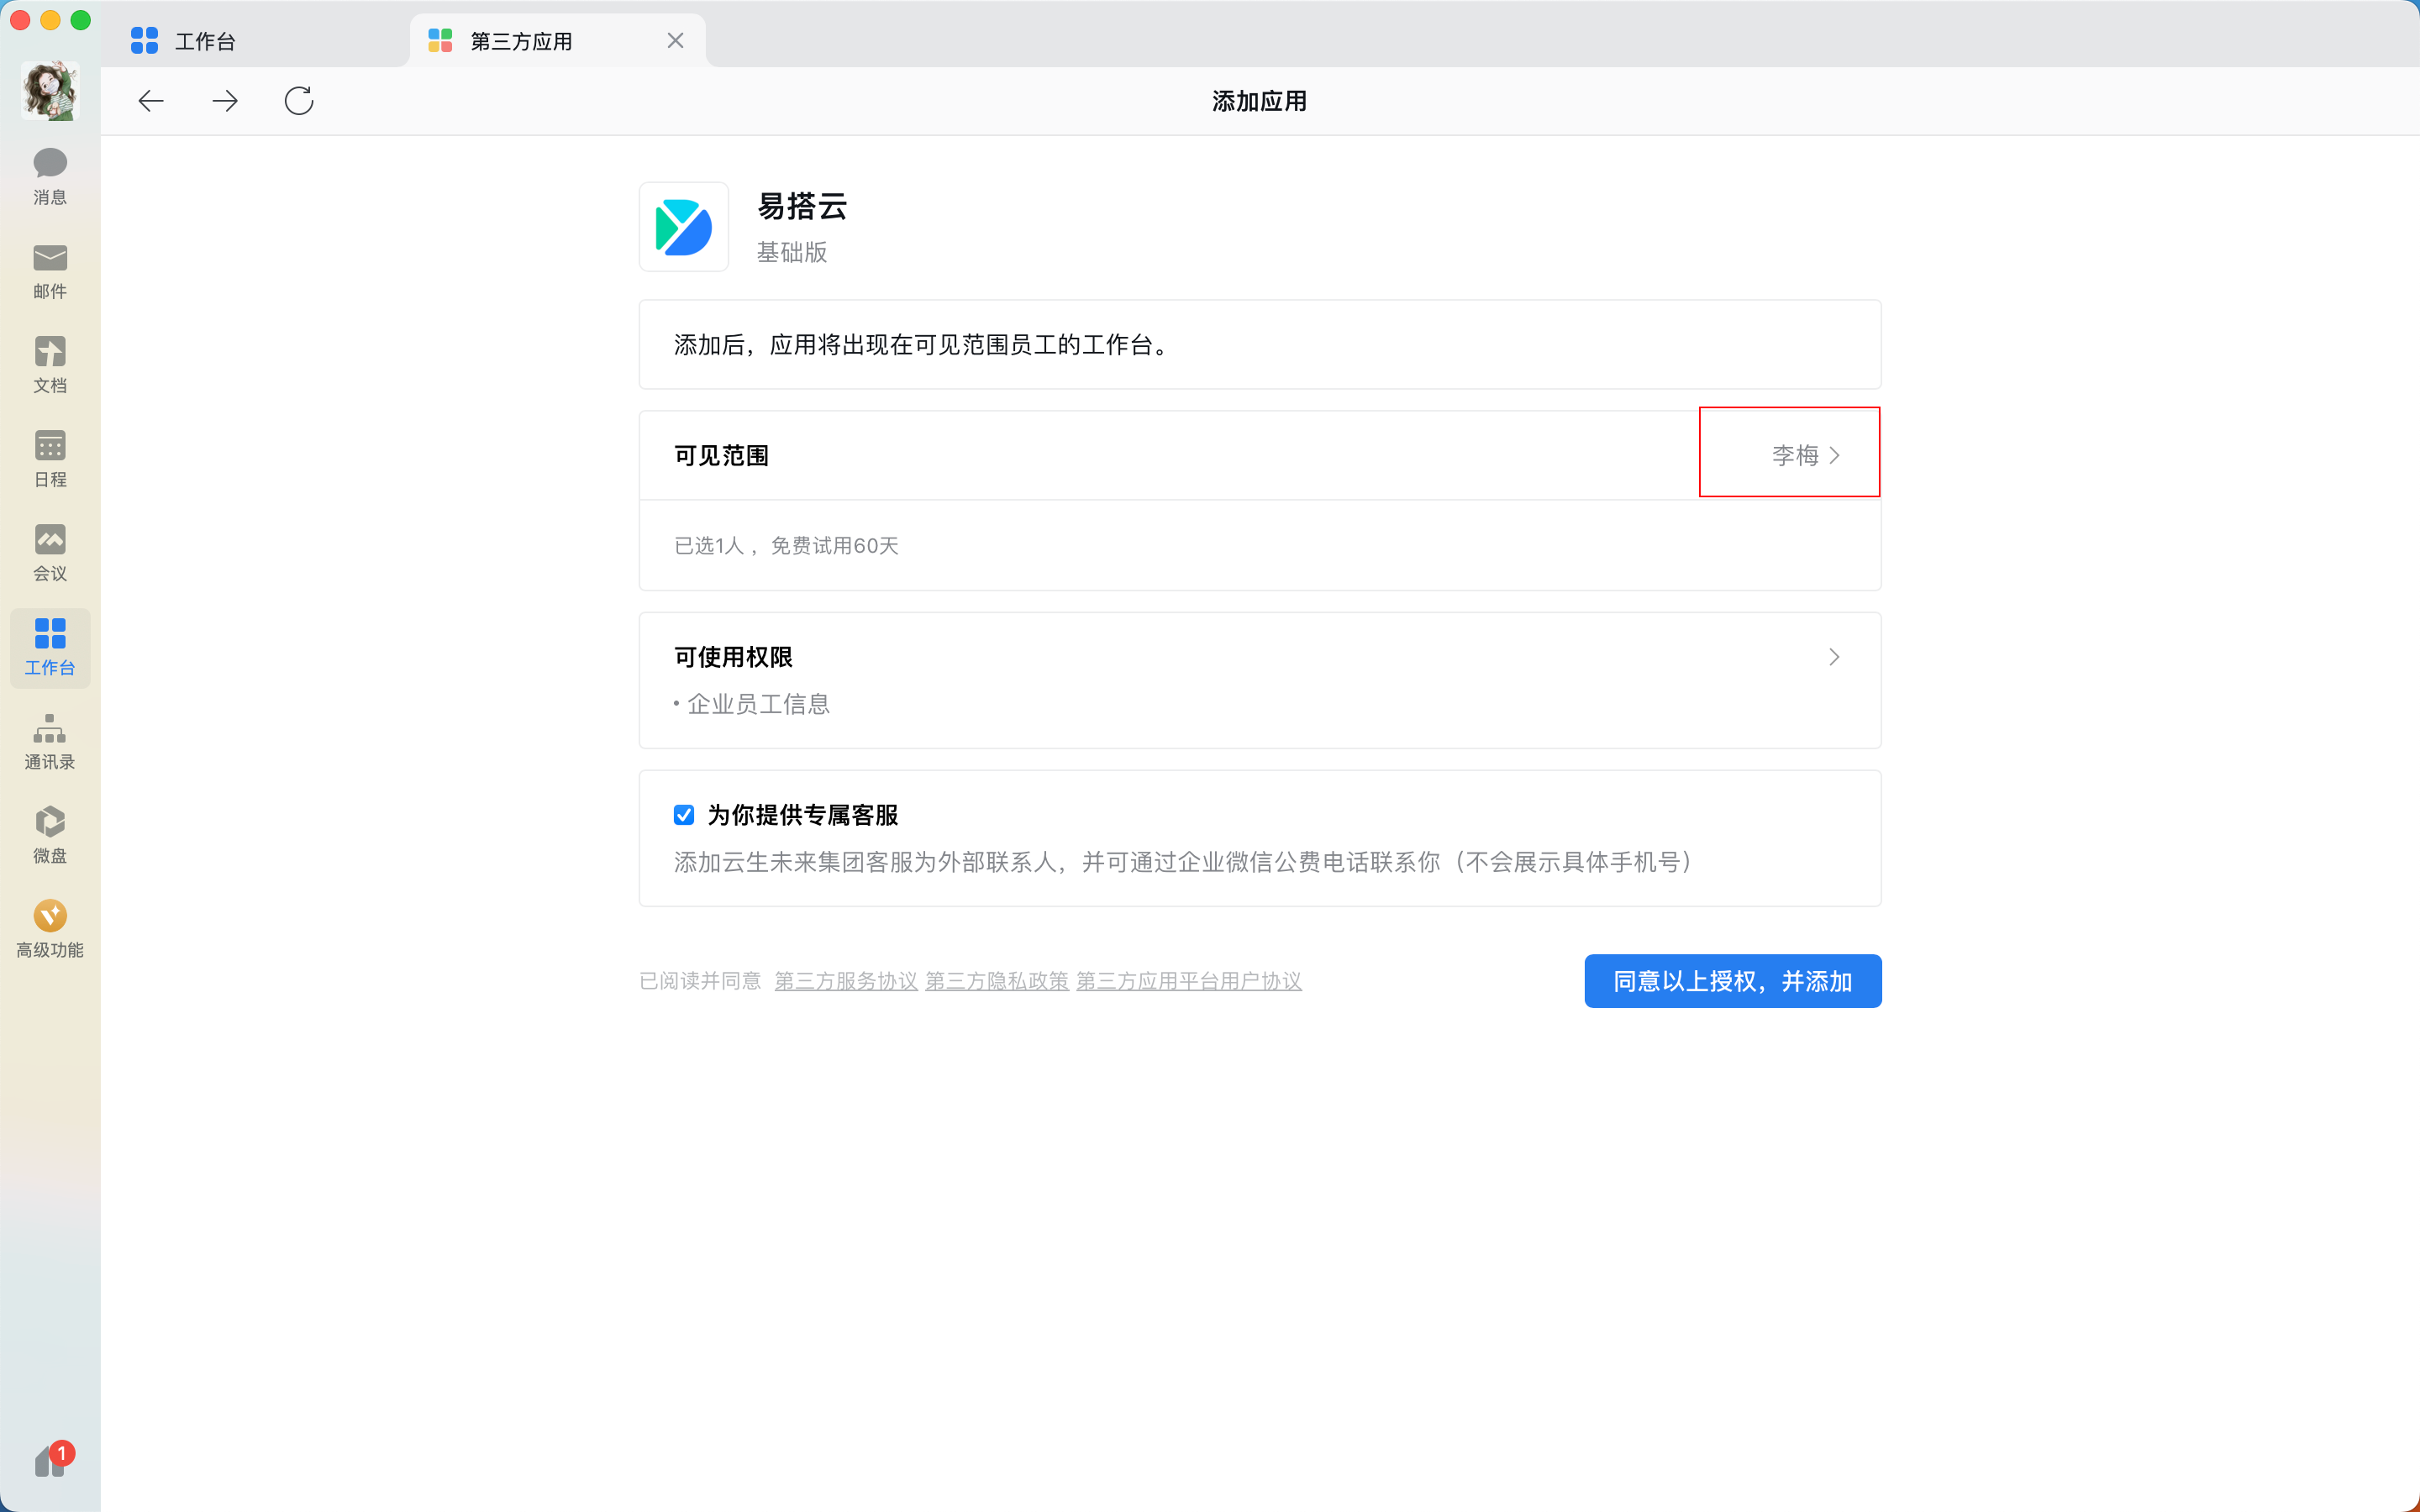Close the 第三方应用 tab
The image size is (2420, 1512).
[x=675, y=41]
